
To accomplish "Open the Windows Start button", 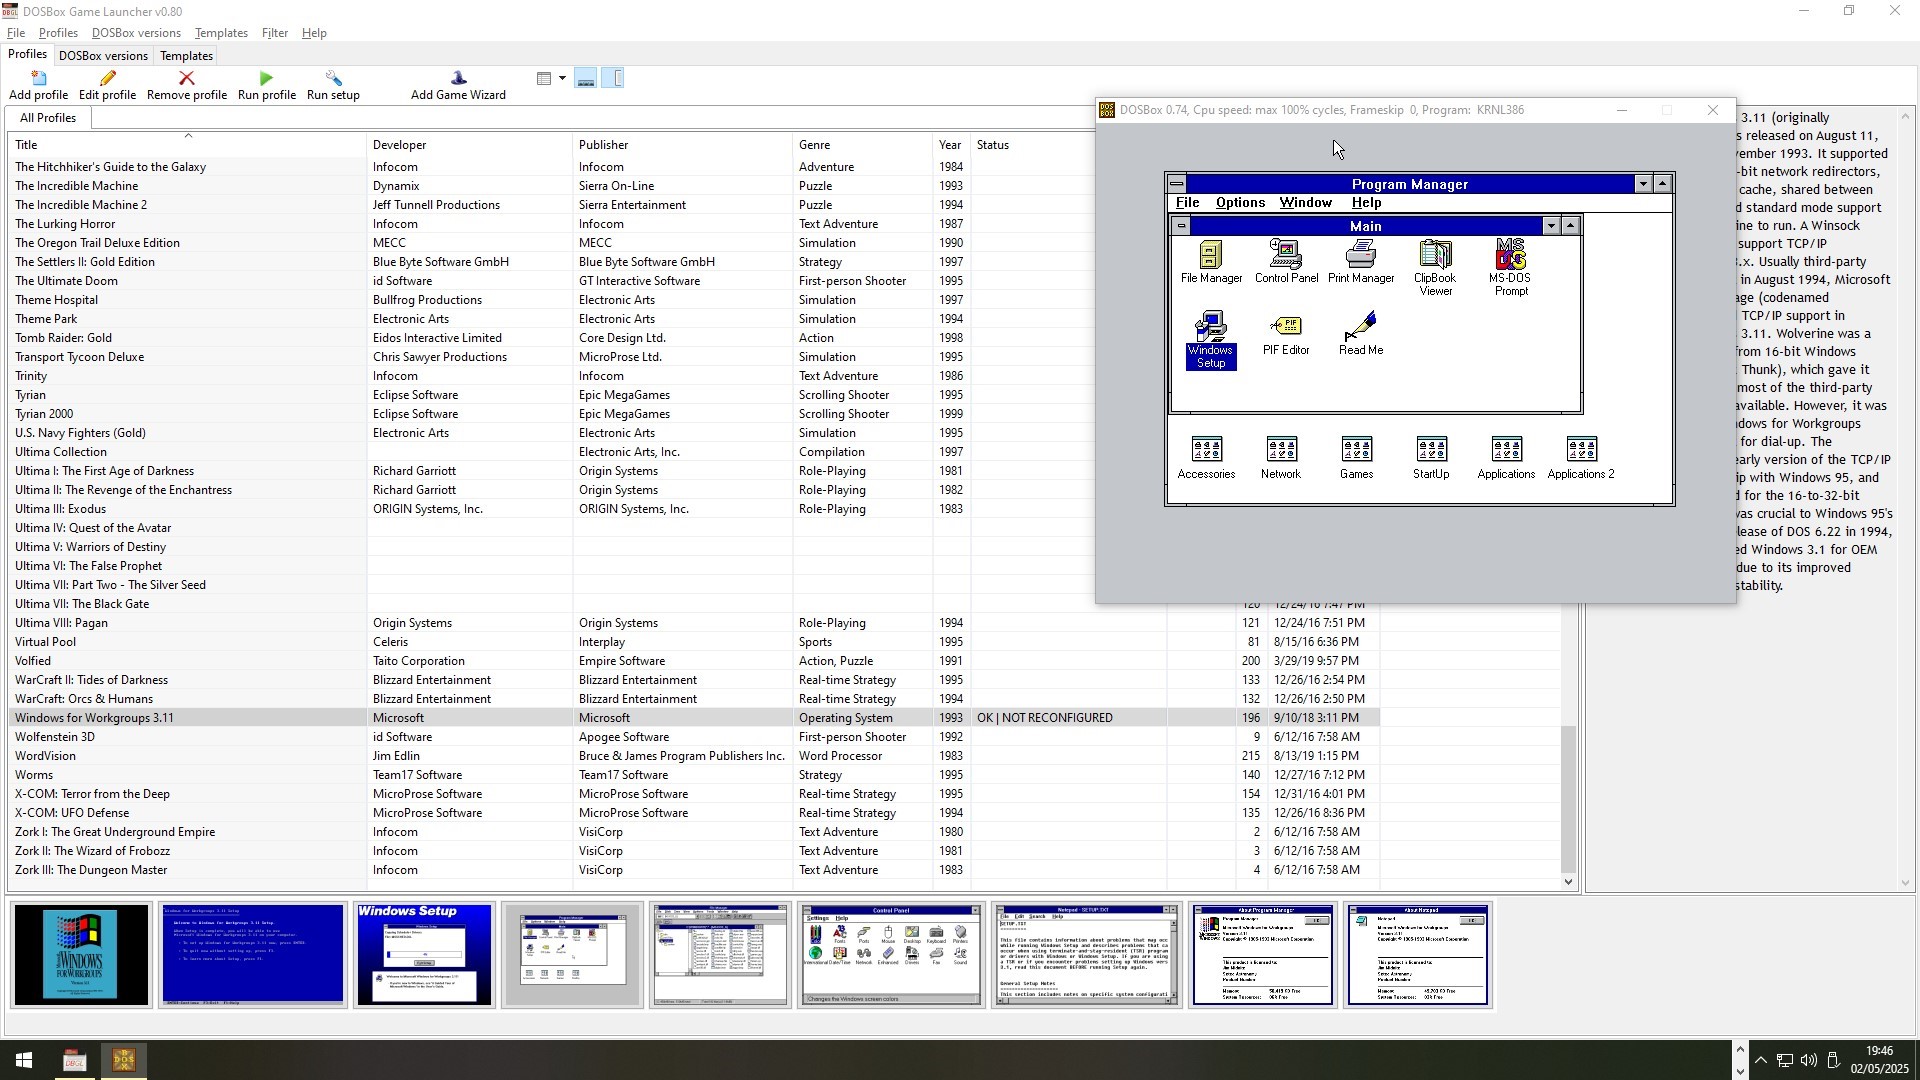I will point(24,1060).
